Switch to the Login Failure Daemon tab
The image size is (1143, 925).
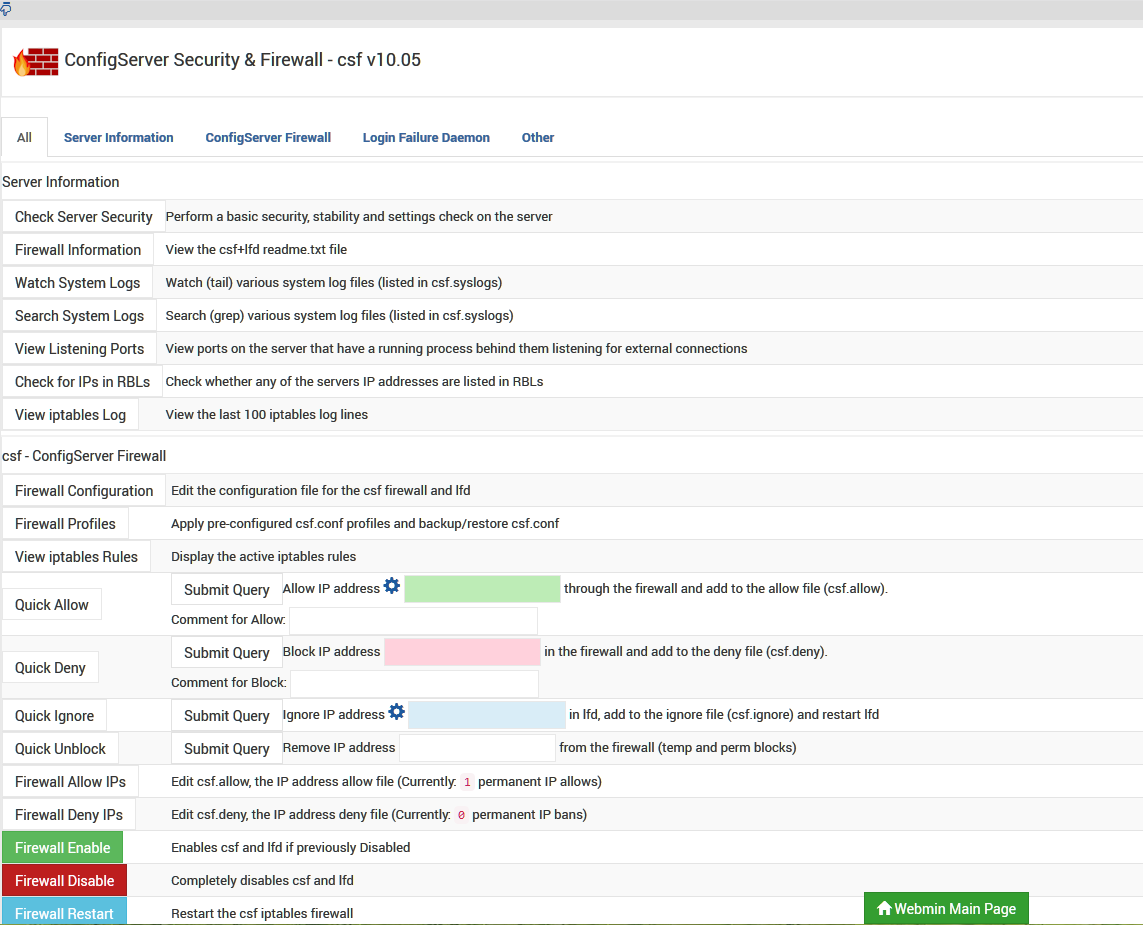tap(426, 137)
